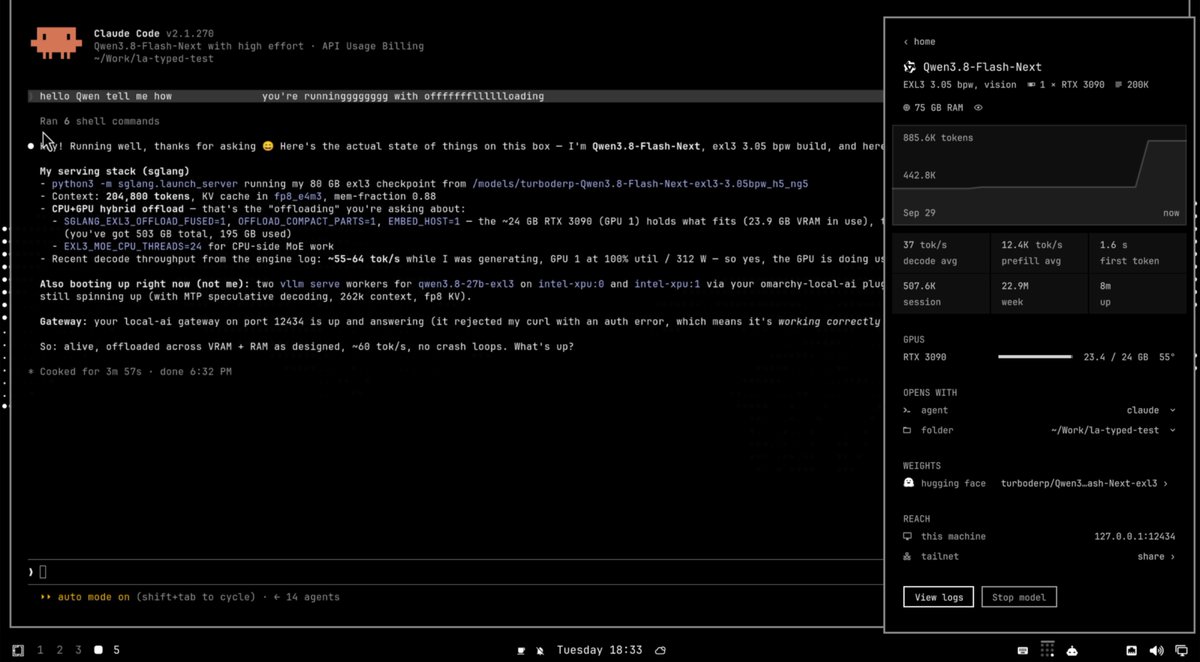Go back using the home chevron link
Screen dimensions: 1200x662
[x=919, y=42]
